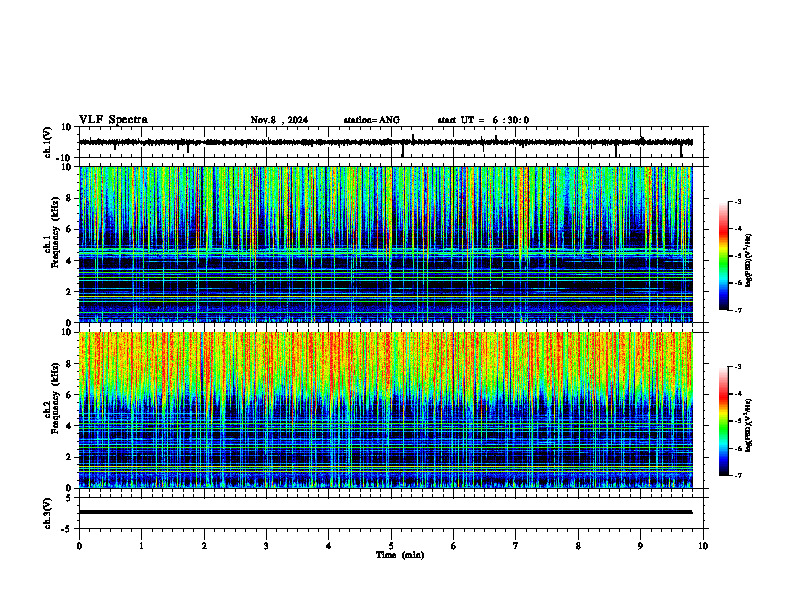Viewport: 792px width, 612px height.
Task: Click the time axis tick label "5"
Action: 391,546
